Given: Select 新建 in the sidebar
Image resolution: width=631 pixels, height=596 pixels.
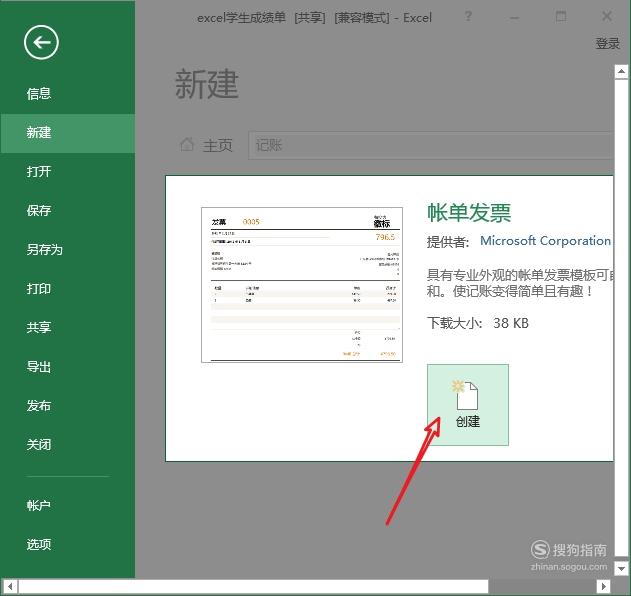Looking at the screenshot, I should [67, 133].
